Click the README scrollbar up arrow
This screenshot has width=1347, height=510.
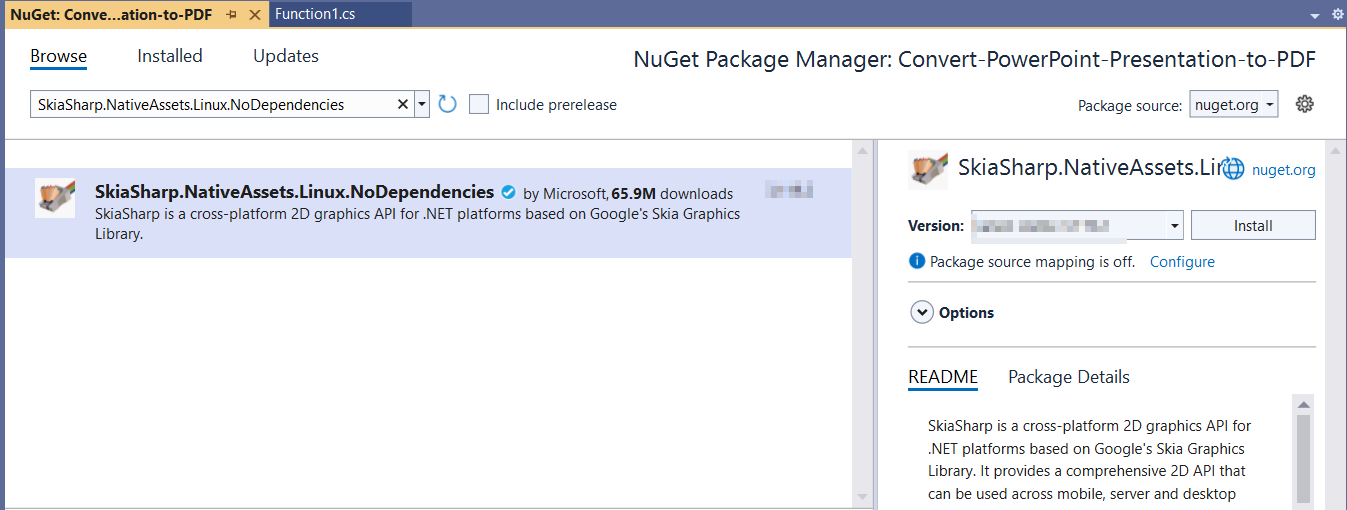tap(1303, 403)
